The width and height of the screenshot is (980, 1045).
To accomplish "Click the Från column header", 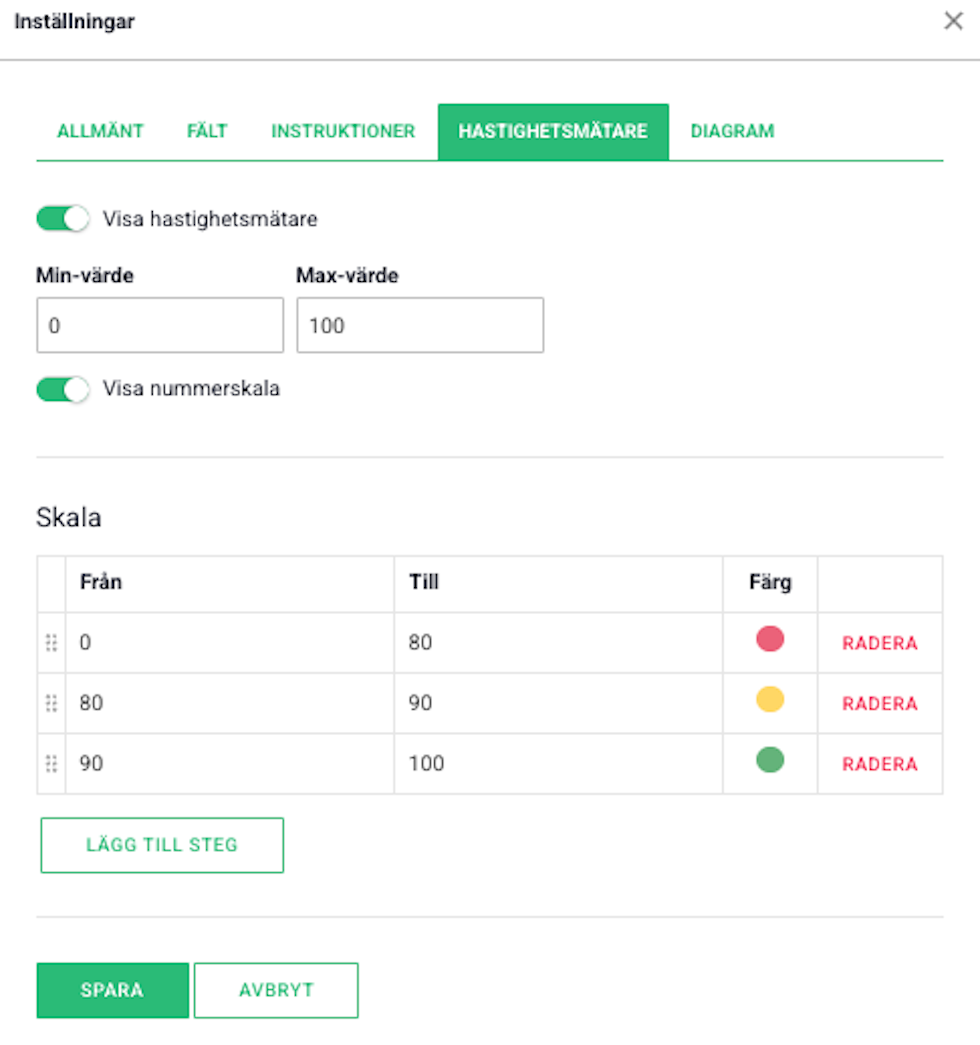I will pos(101,582).
